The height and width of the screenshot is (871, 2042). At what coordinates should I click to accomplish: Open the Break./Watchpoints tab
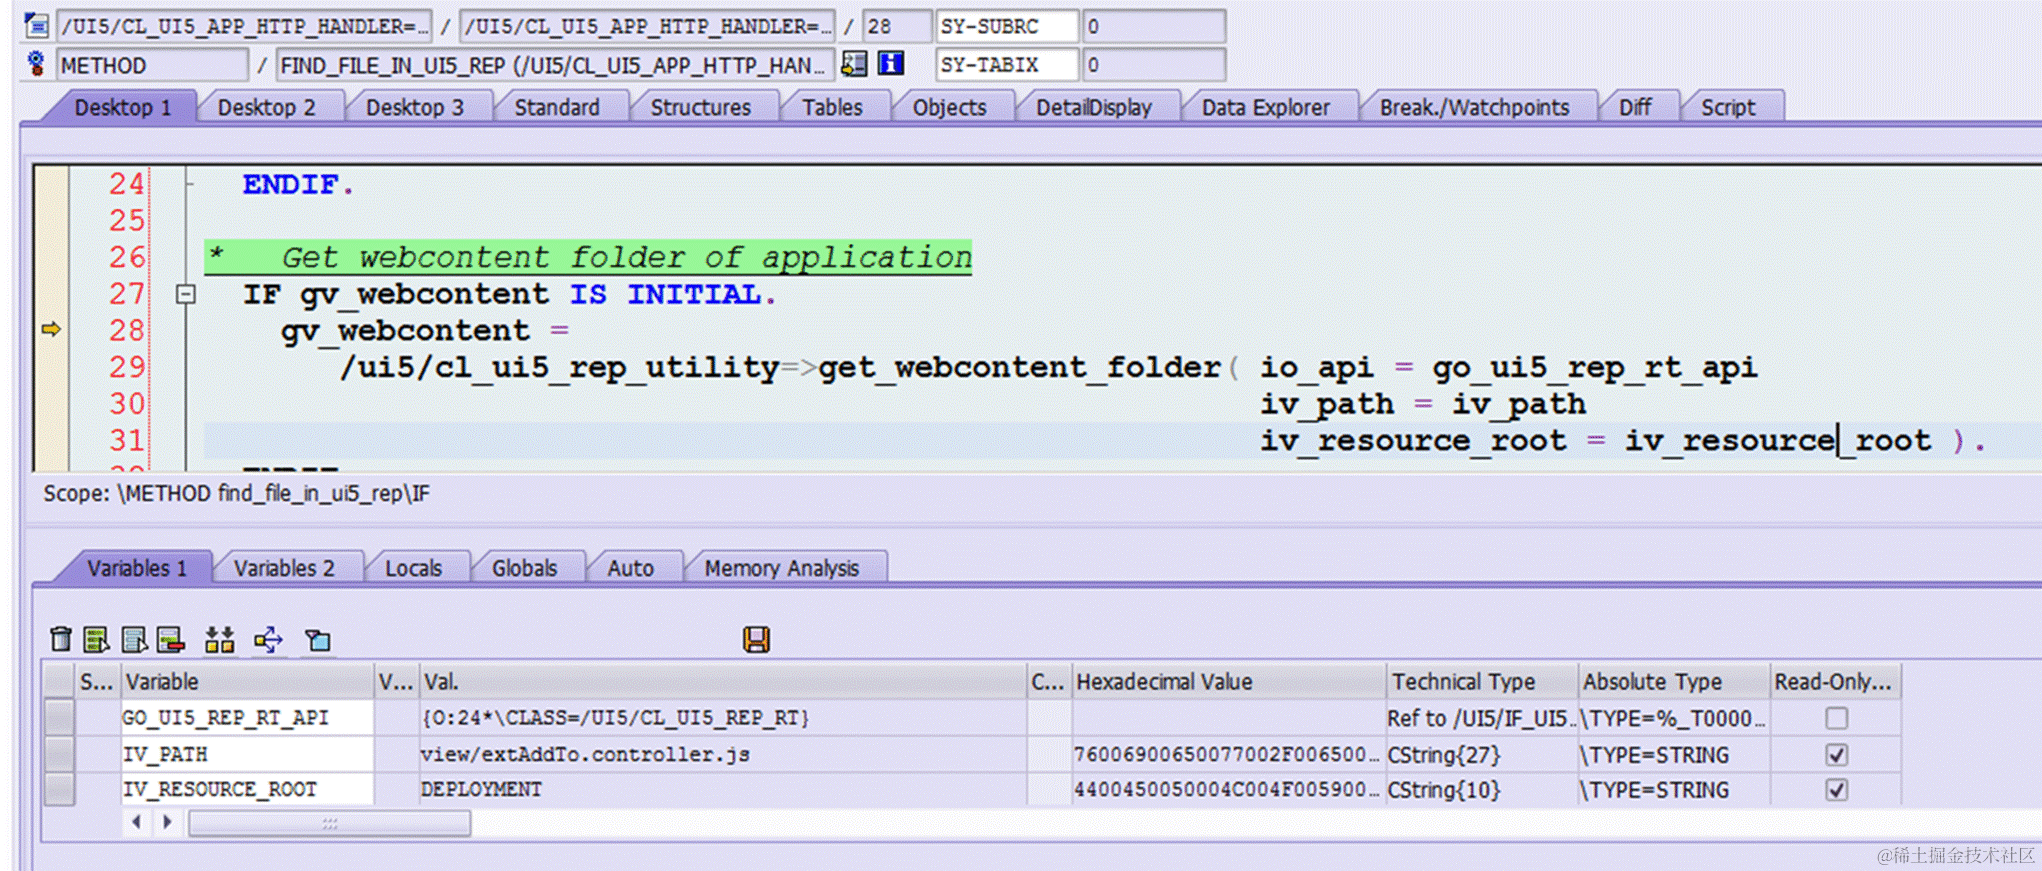click(1474, 107)
